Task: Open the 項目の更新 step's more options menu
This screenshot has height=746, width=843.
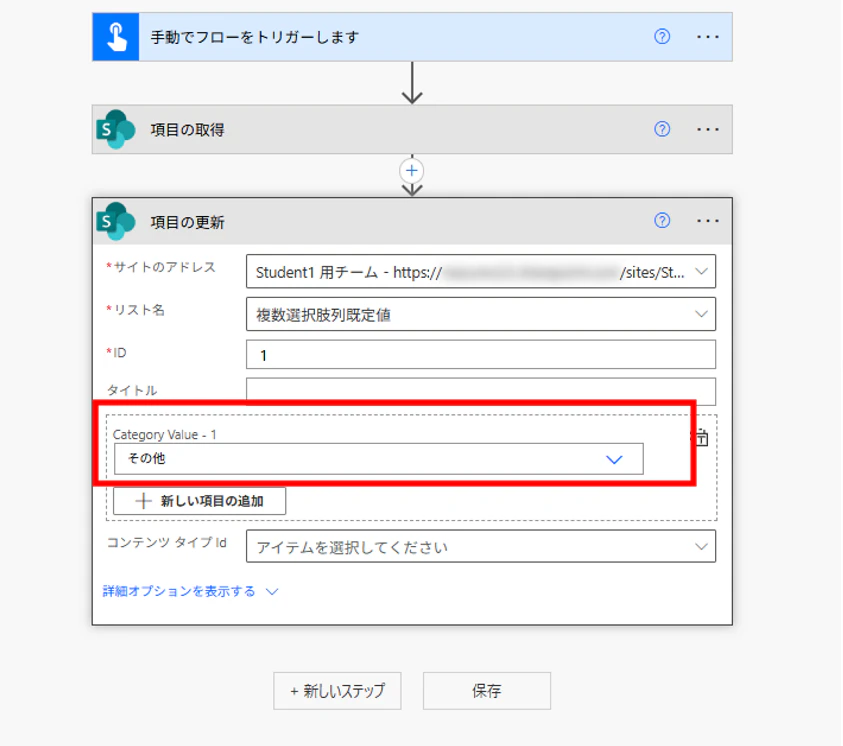Action: pos(708,221)
